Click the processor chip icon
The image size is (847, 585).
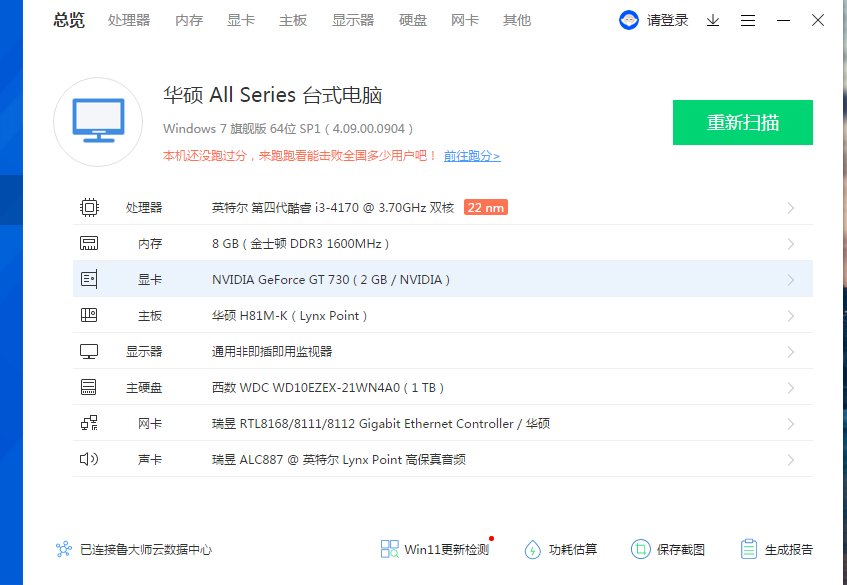click(x=89, y=207)
